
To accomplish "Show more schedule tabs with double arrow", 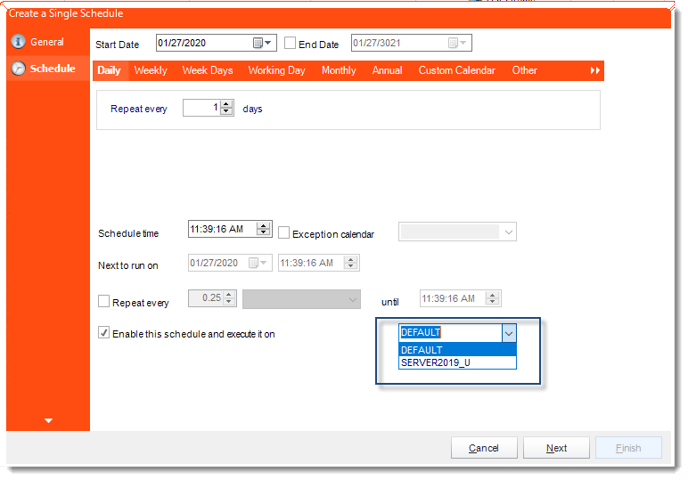I will point(595,71).
